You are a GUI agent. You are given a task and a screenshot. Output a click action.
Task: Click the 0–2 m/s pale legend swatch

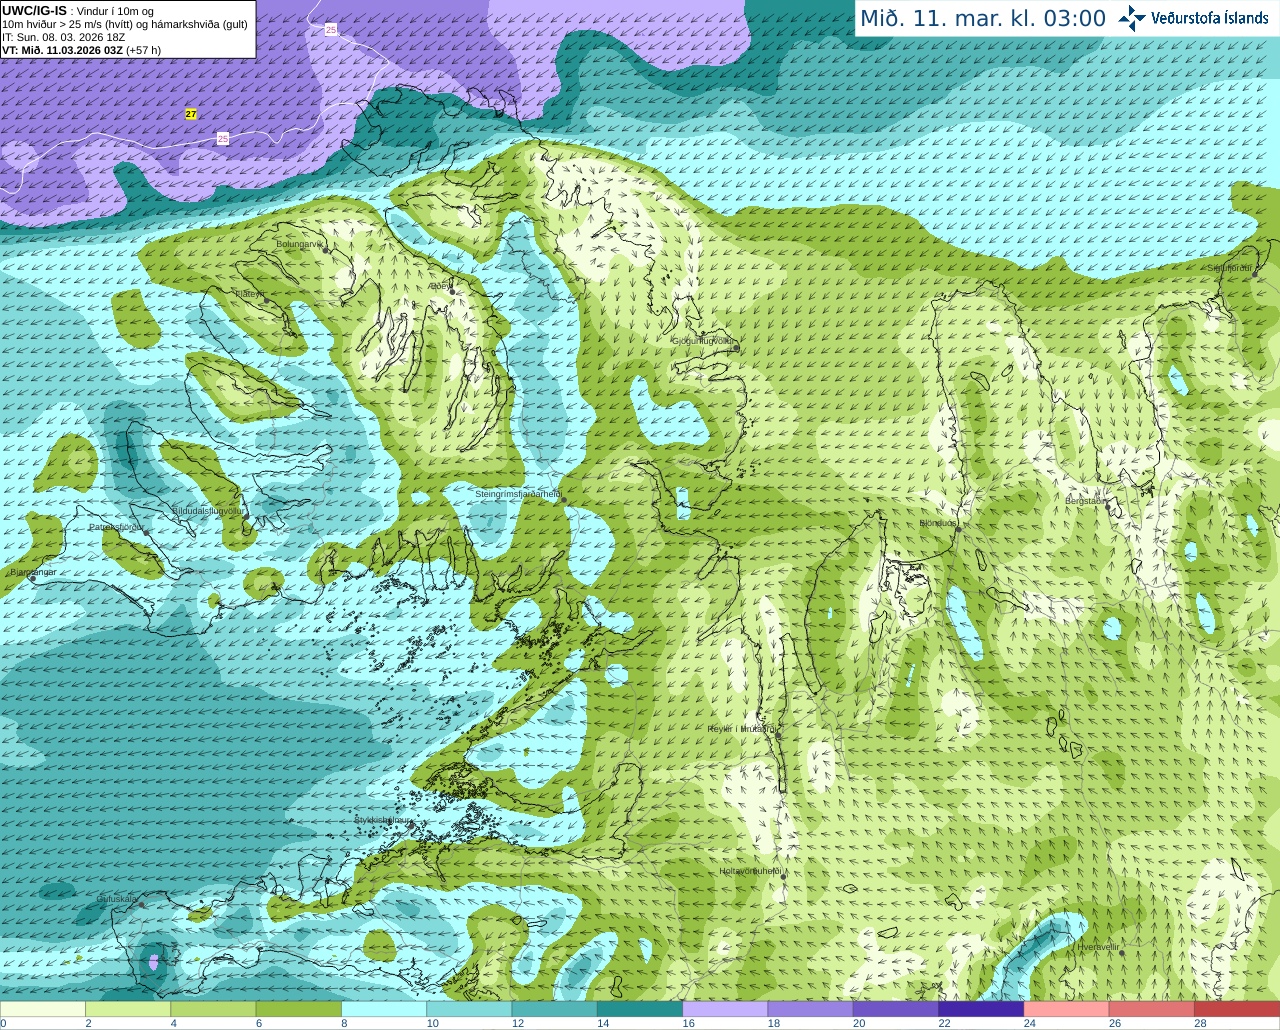coord(43,1009)
